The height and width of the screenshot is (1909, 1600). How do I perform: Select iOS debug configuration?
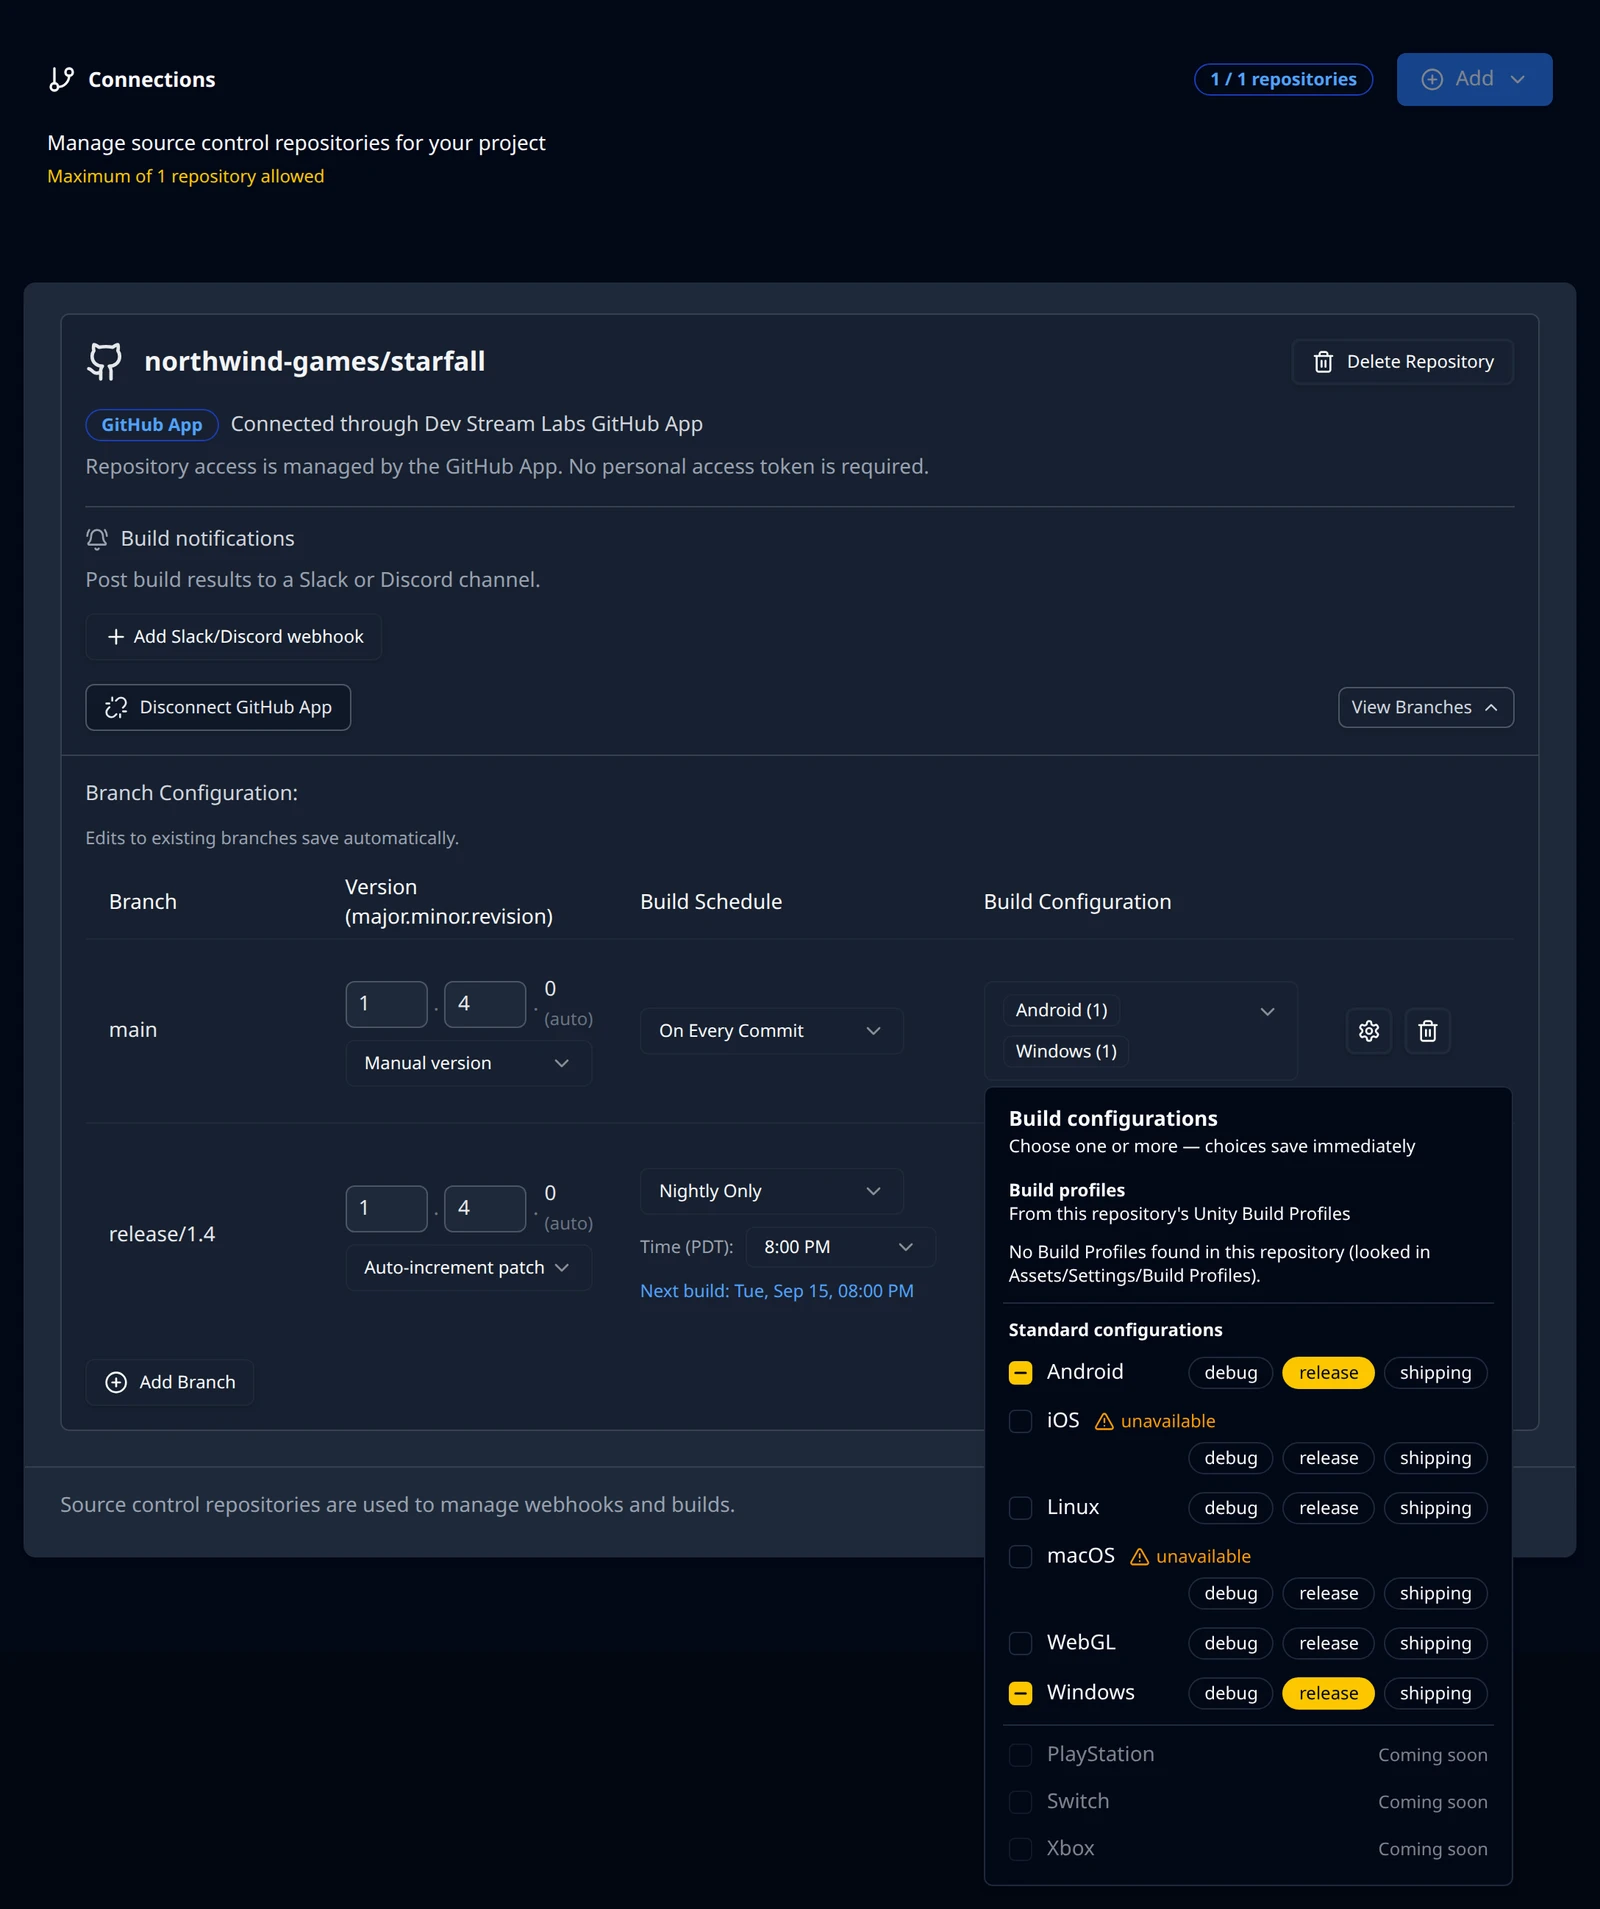click(x=1230, y=1458)
